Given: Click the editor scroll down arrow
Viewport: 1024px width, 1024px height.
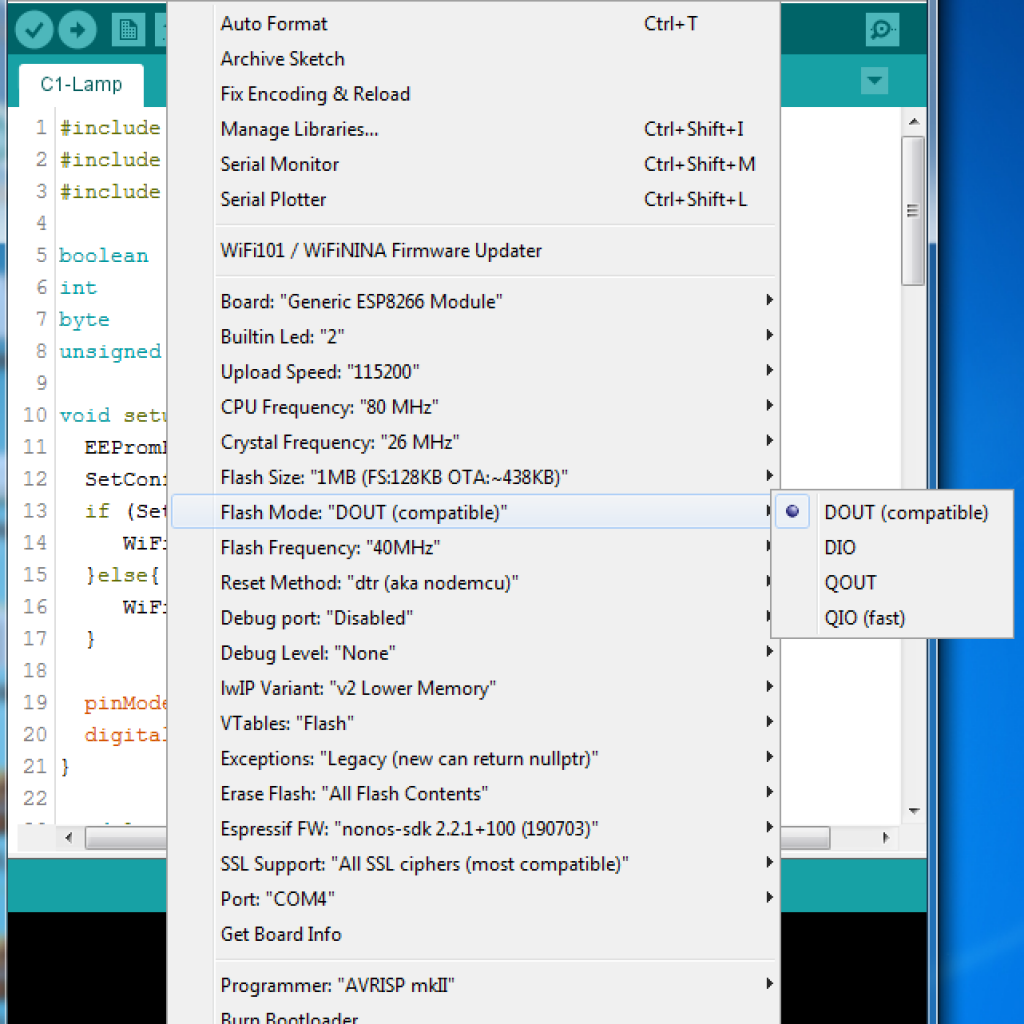Looking at the screenshot, I should tap(914, 811).
